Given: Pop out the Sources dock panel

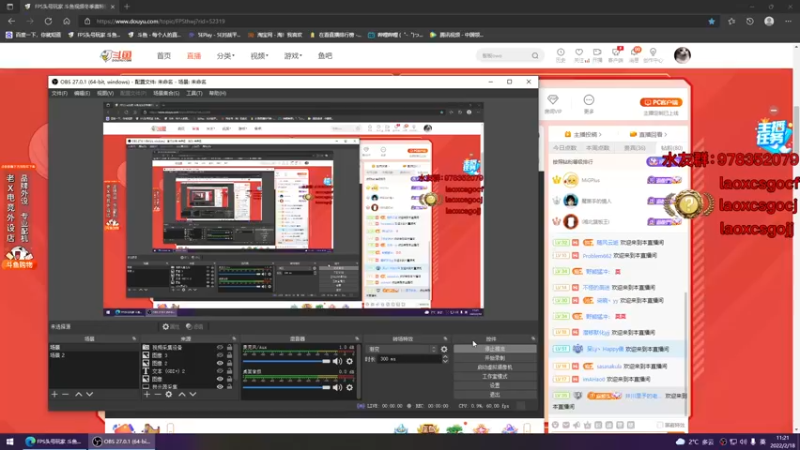Looking at the screenshot, I should [234, 339].
